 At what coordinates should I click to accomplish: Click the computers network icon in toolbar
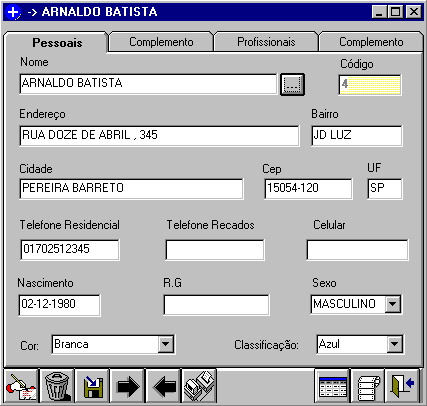coord(200,386)
